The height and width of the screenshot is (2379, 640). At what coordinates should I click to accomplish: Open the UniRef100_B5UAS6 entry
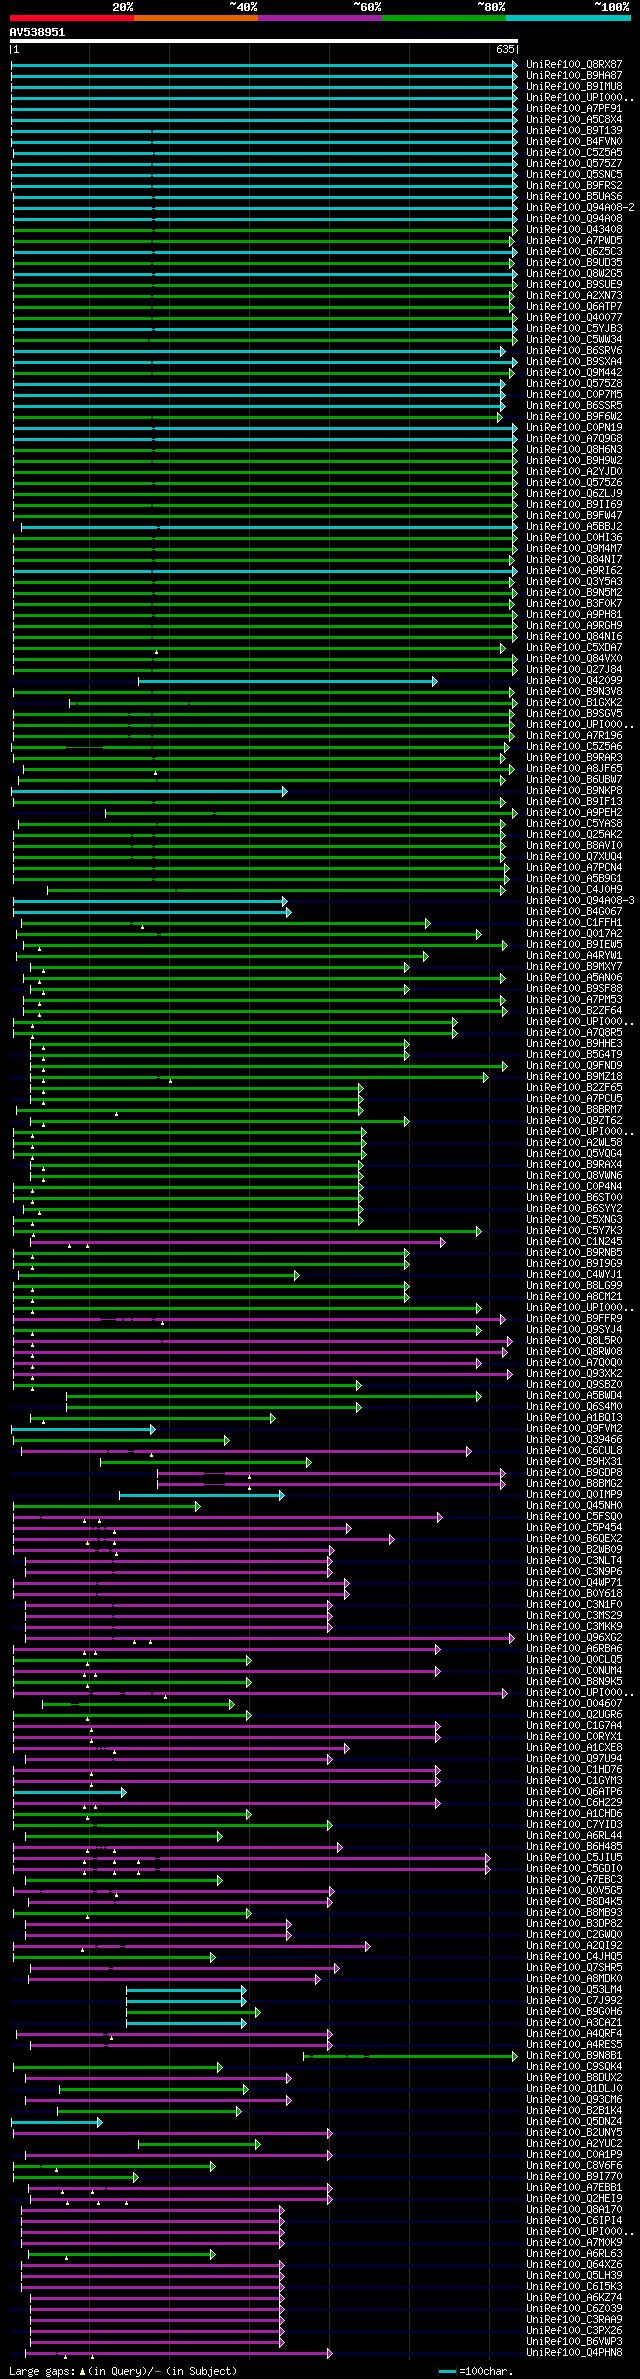pyautogui.click(x=574, y=197)
